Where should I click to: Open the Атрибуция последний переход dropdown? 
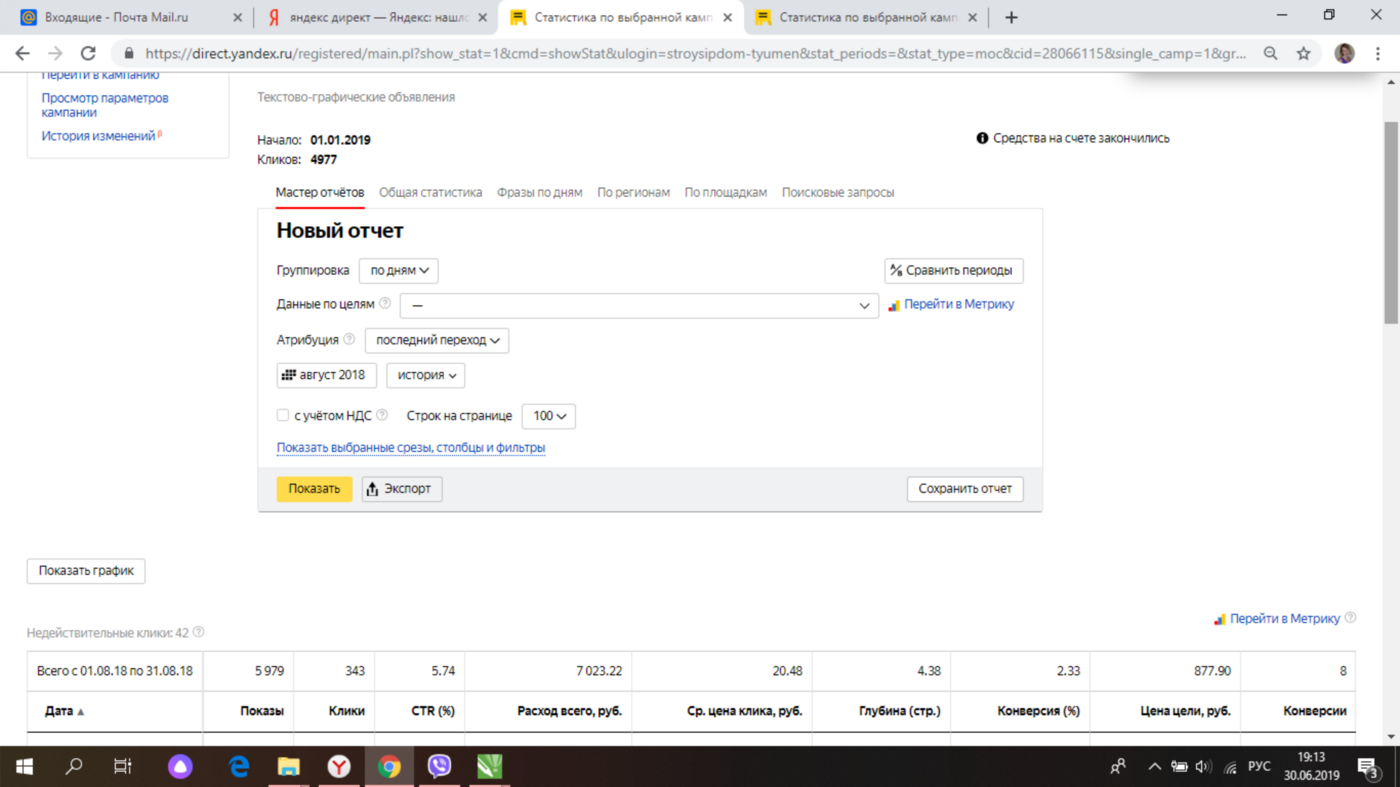click(x=437, y=340)
